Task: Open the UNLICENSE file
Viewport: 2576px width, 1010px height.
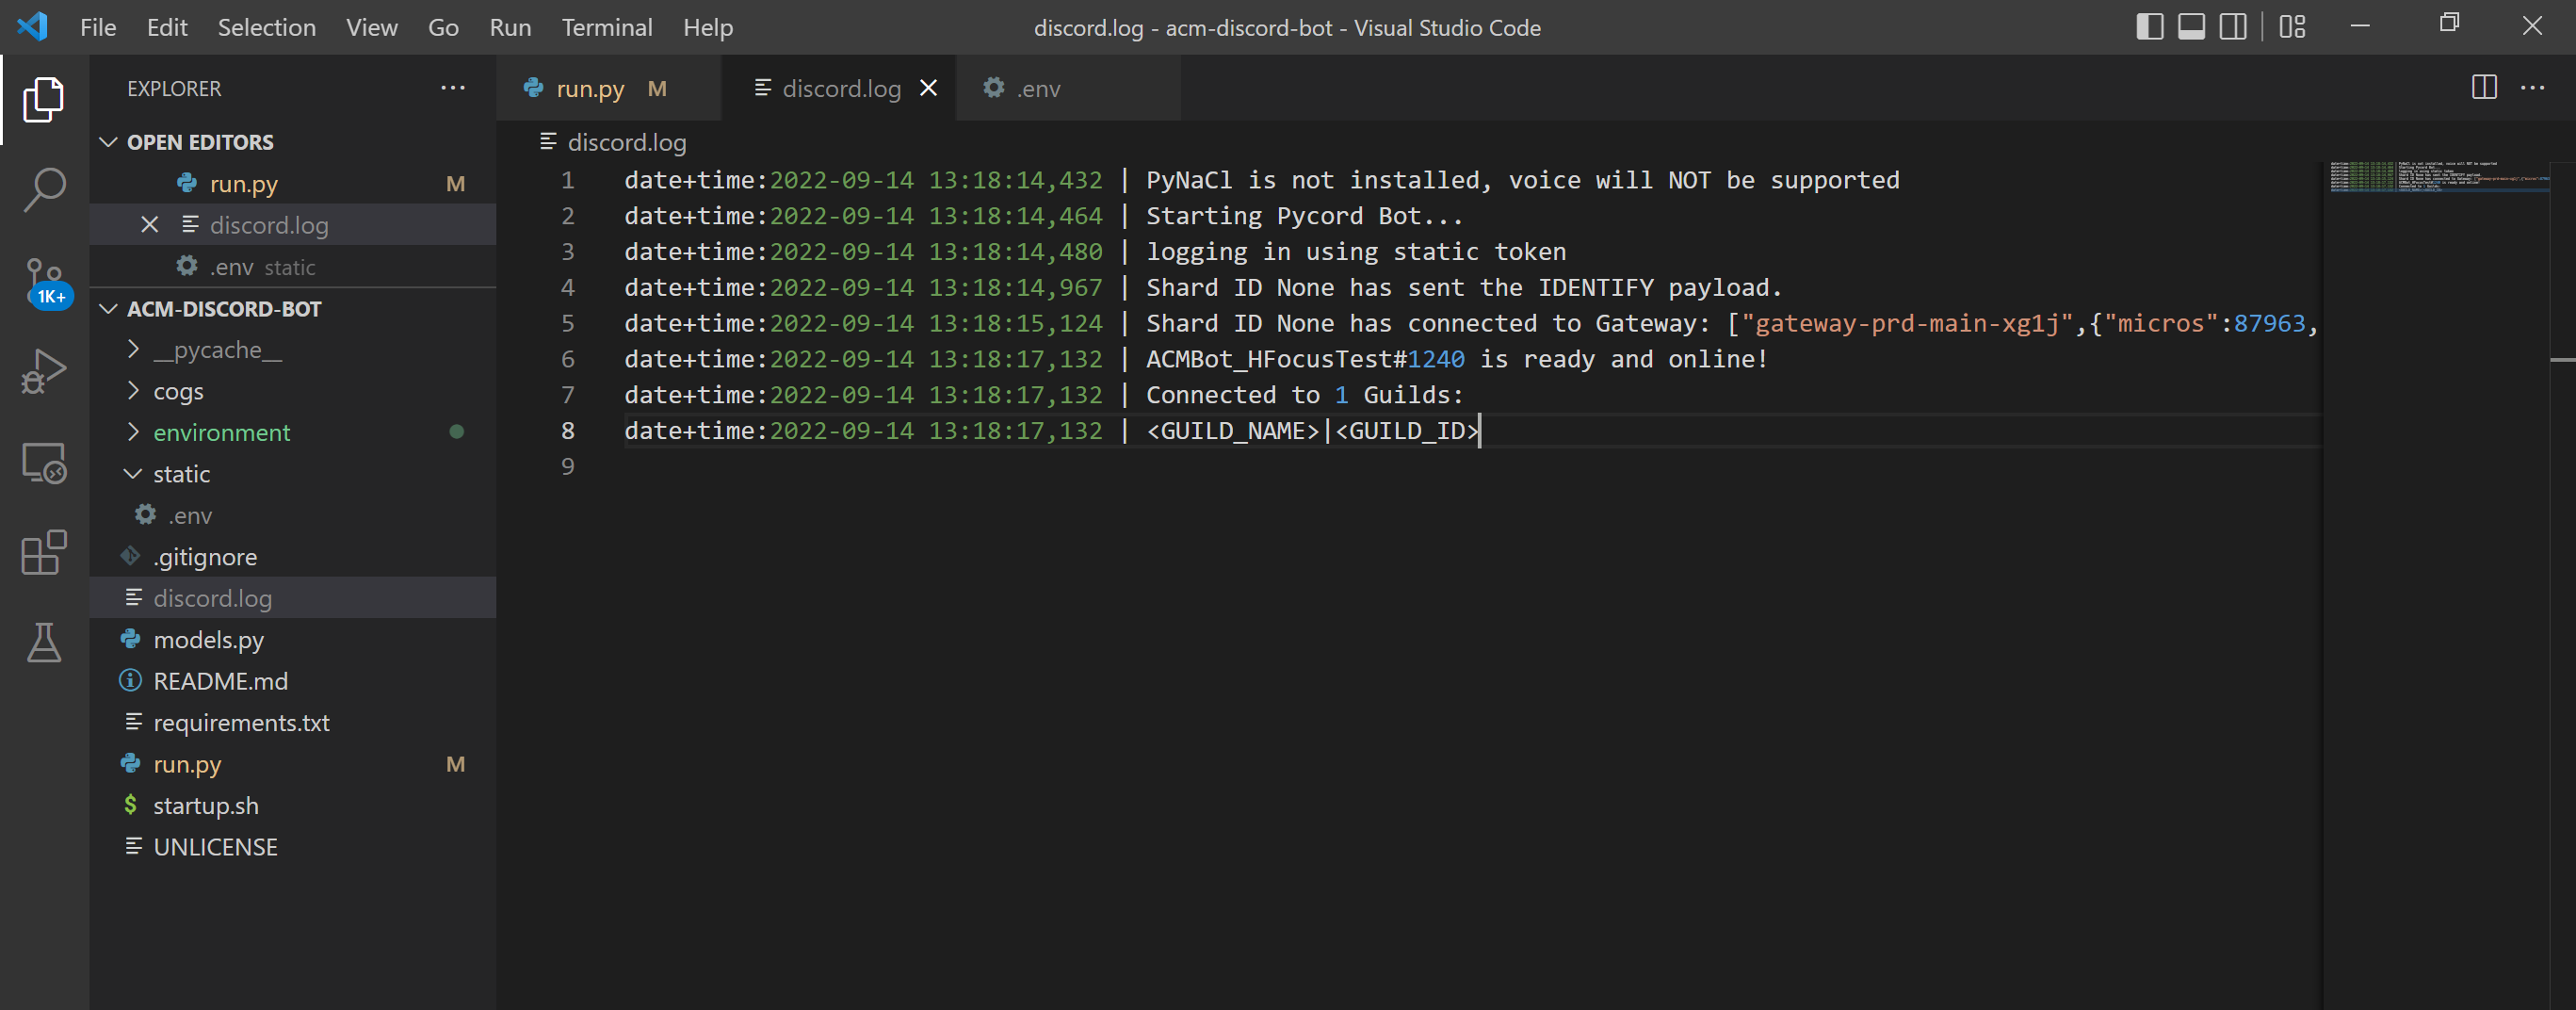Action: point(293,847)
